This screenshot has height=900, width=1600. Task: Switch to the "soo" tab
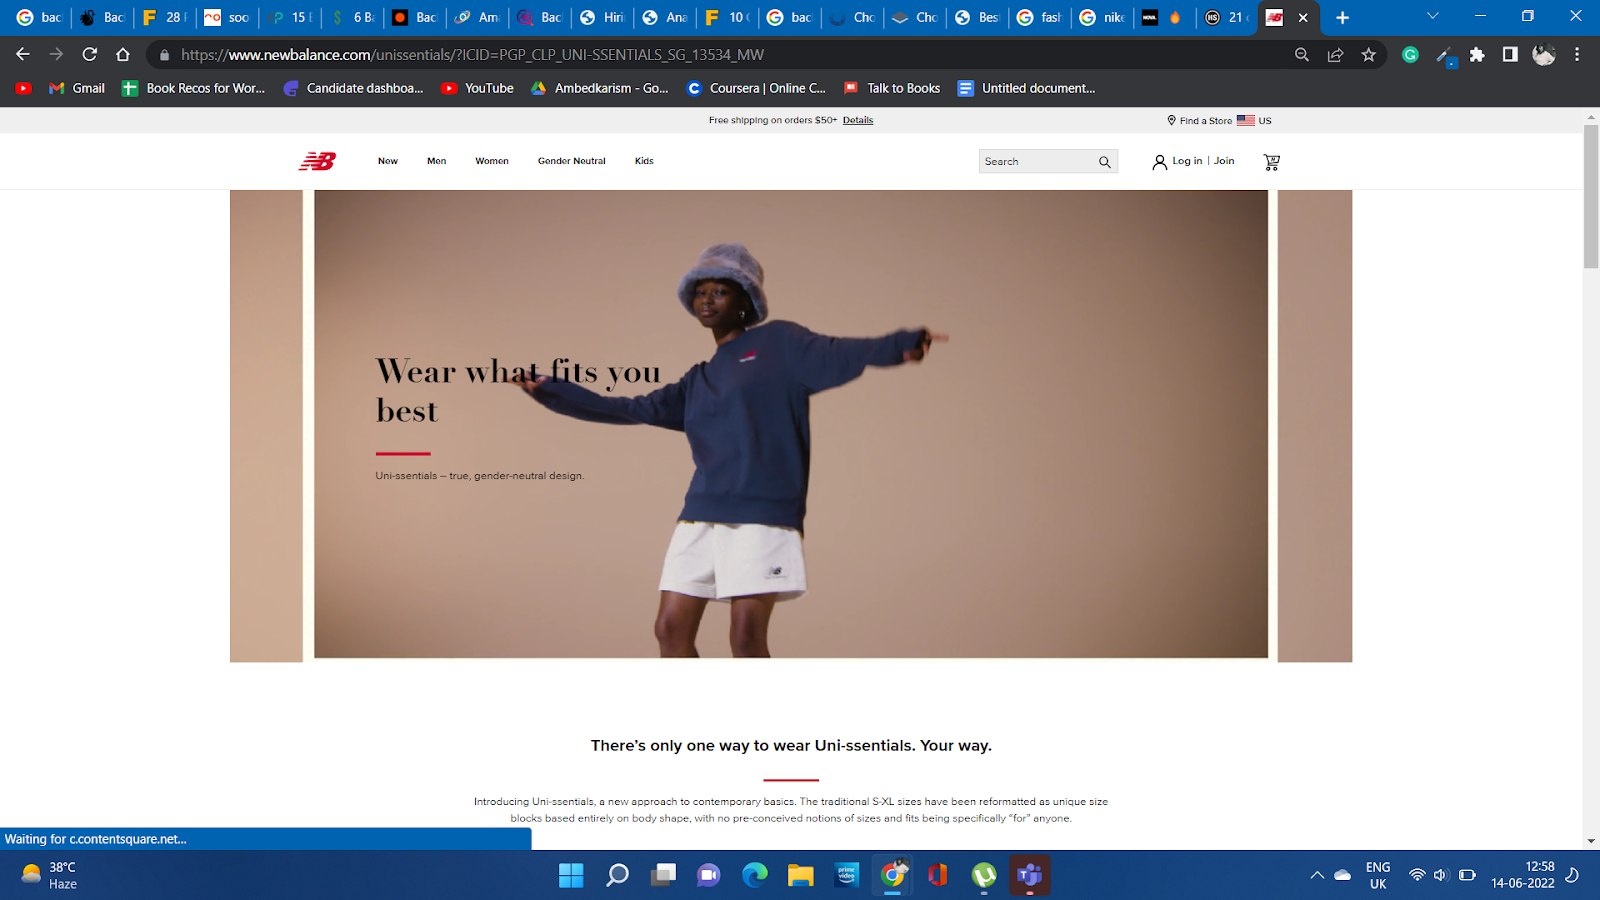pyautogui.click(x=227, y=17)
